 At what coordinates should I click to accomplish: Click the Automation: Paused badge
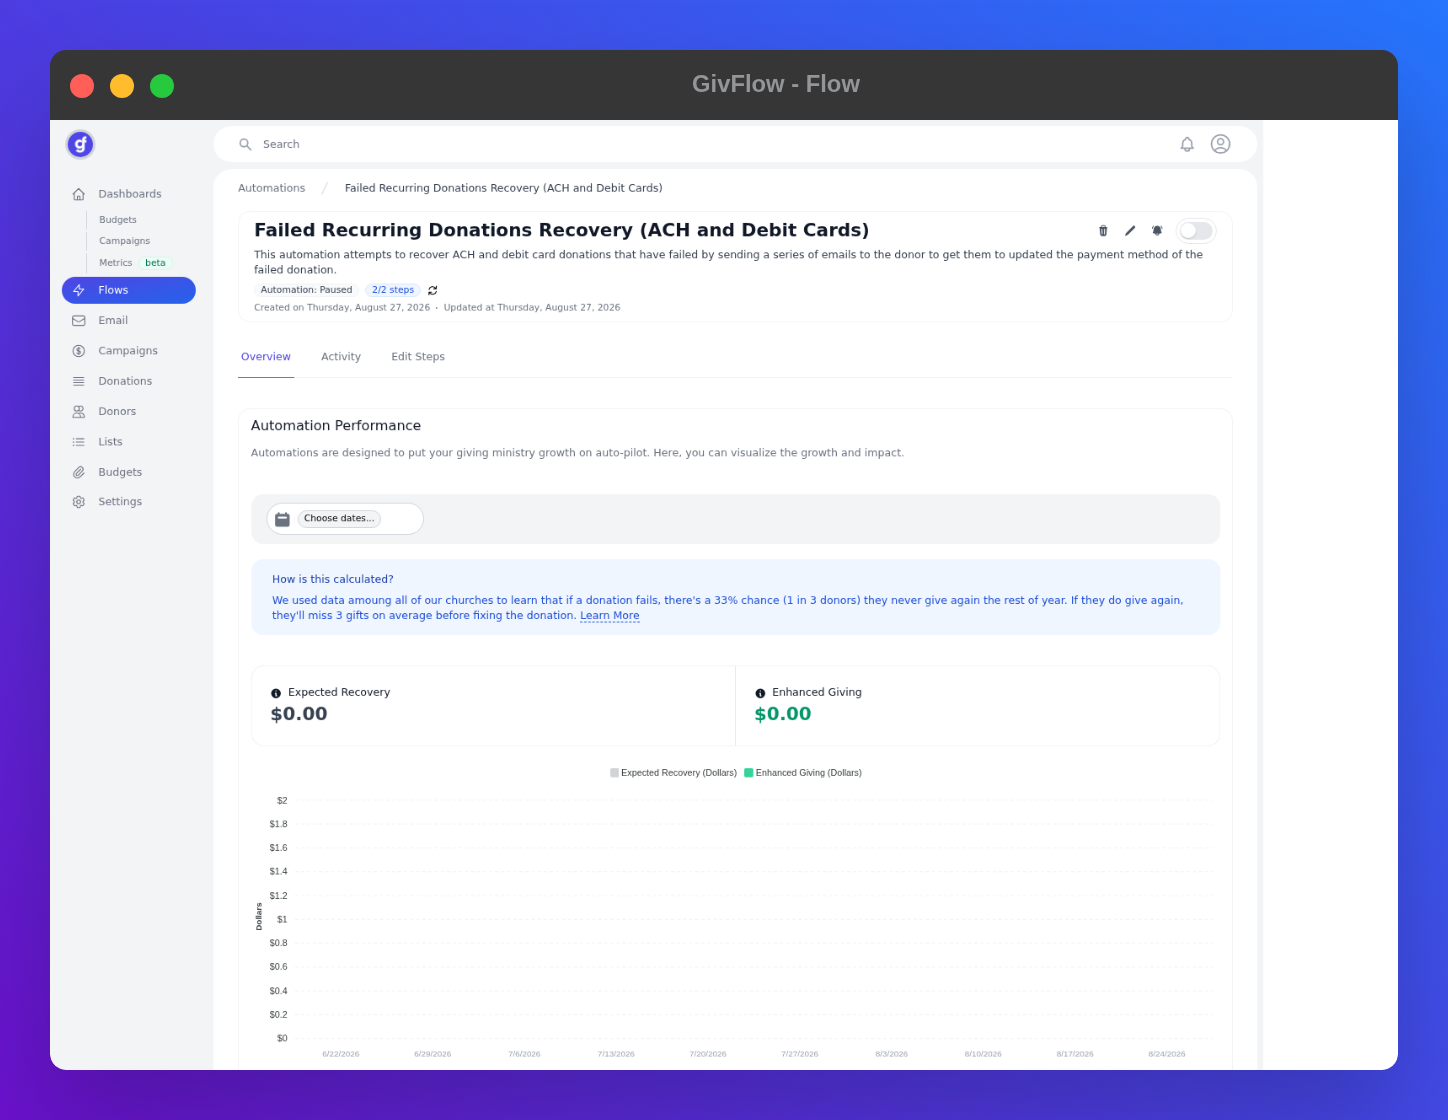coord(306,290)
